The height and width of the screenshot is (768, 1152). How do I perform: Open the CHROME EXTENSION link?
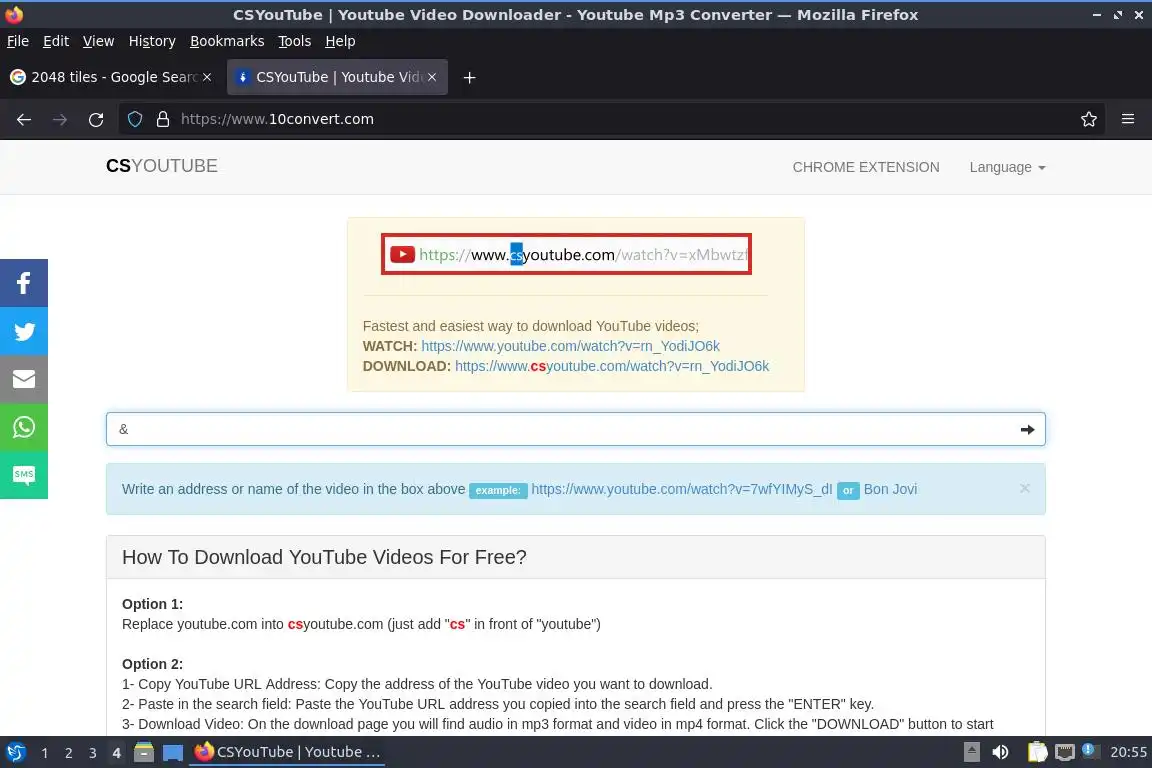(865, 168)
